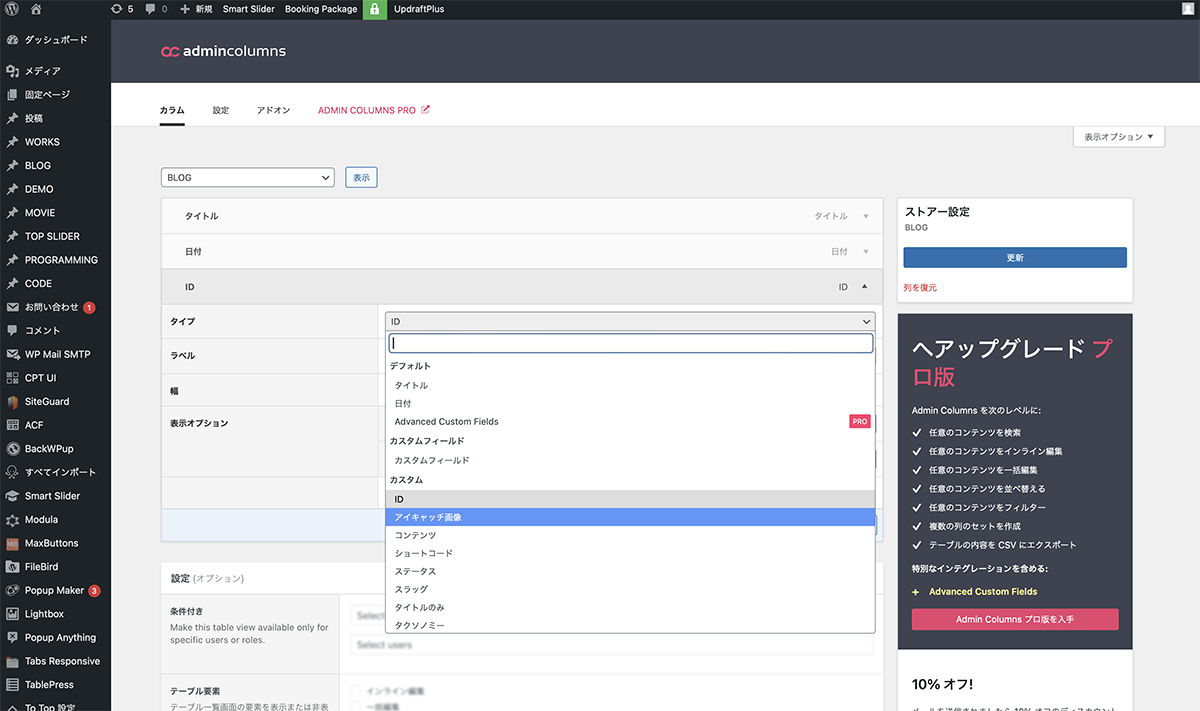Click the Admin Columns プロ版を入手 button

[x=1014, y=619]
